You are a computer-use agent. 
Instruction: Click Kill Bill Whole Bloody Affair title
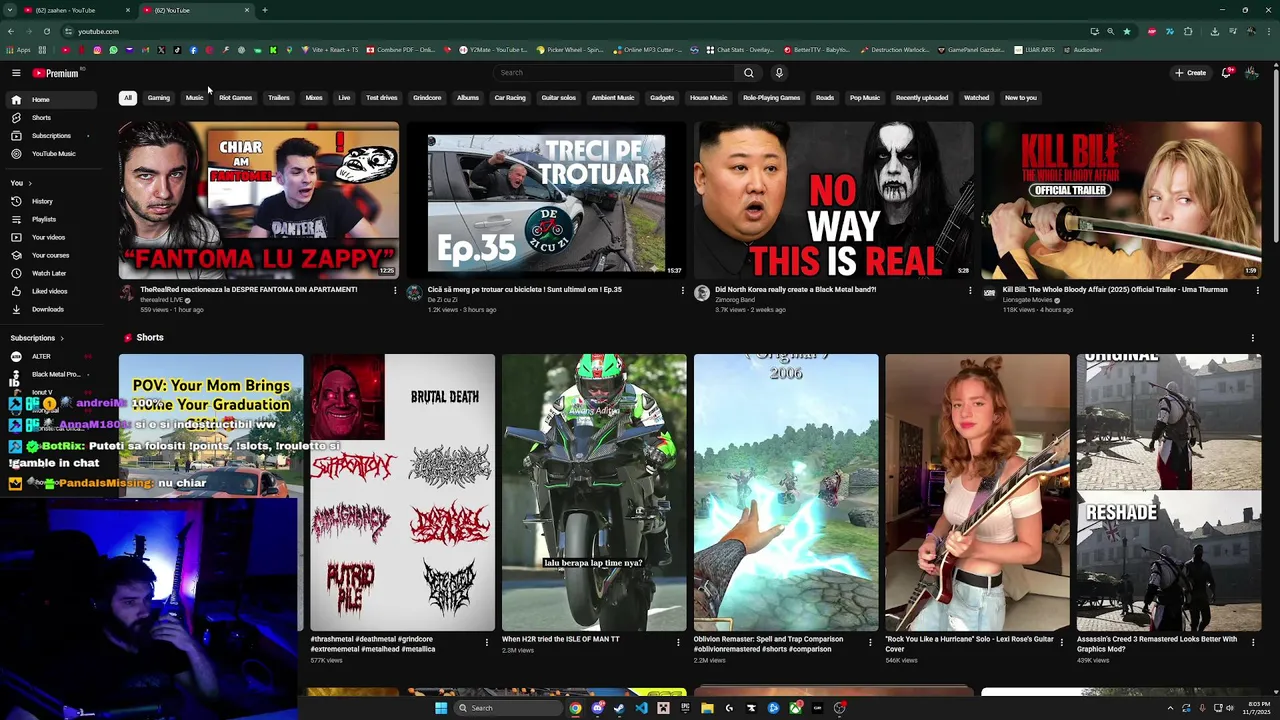(1115, 290)
